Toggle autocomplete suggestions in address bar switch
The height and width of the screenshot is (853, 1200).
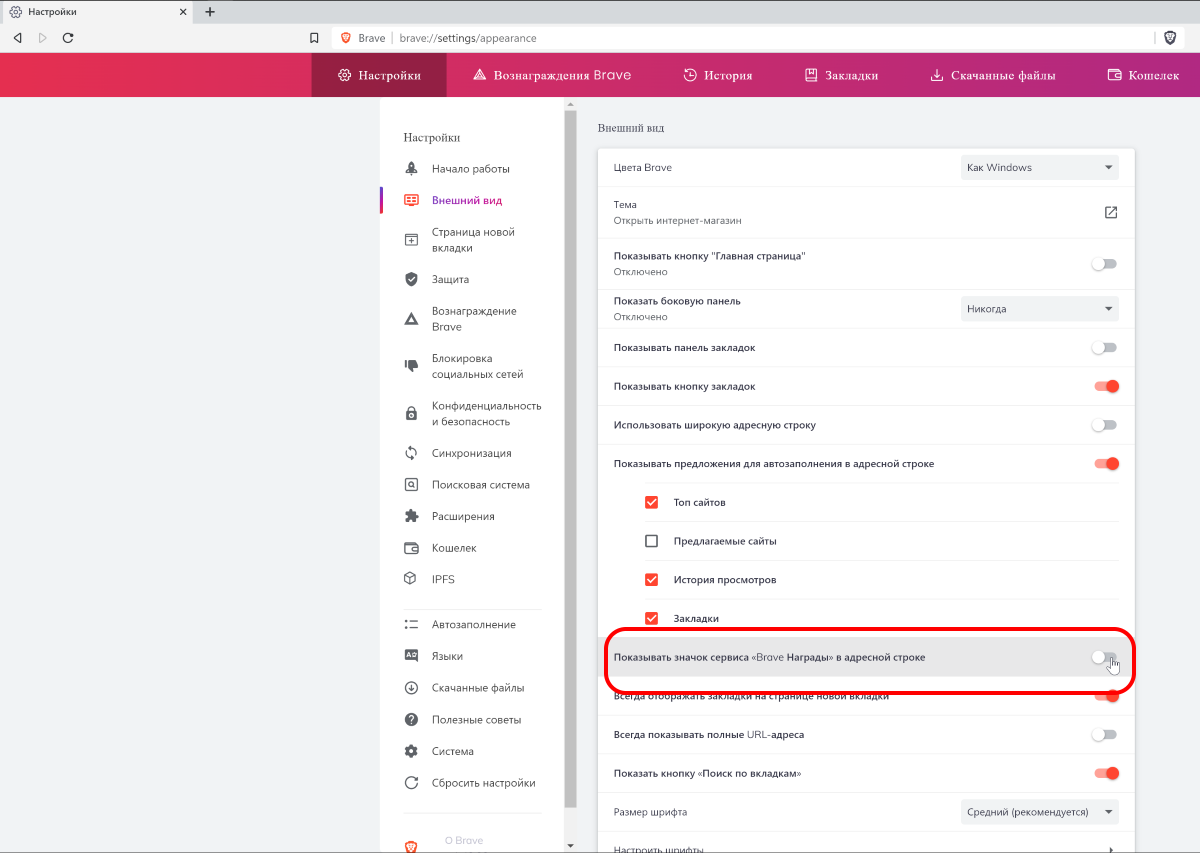pos(1106,463)
